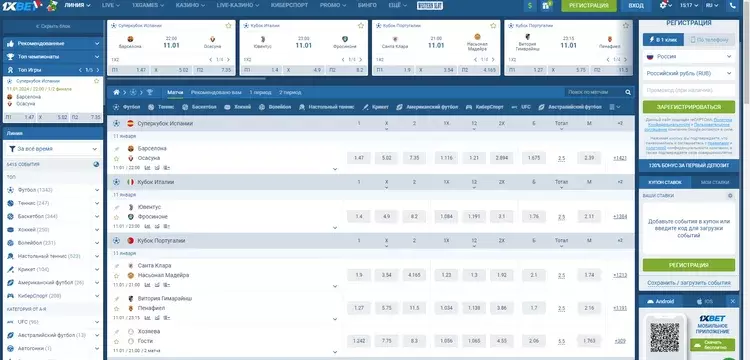Screen dimensions: 750x360
Task: Open statistics icon under Барселона–Осасуна match
Action: click(147, 168)
